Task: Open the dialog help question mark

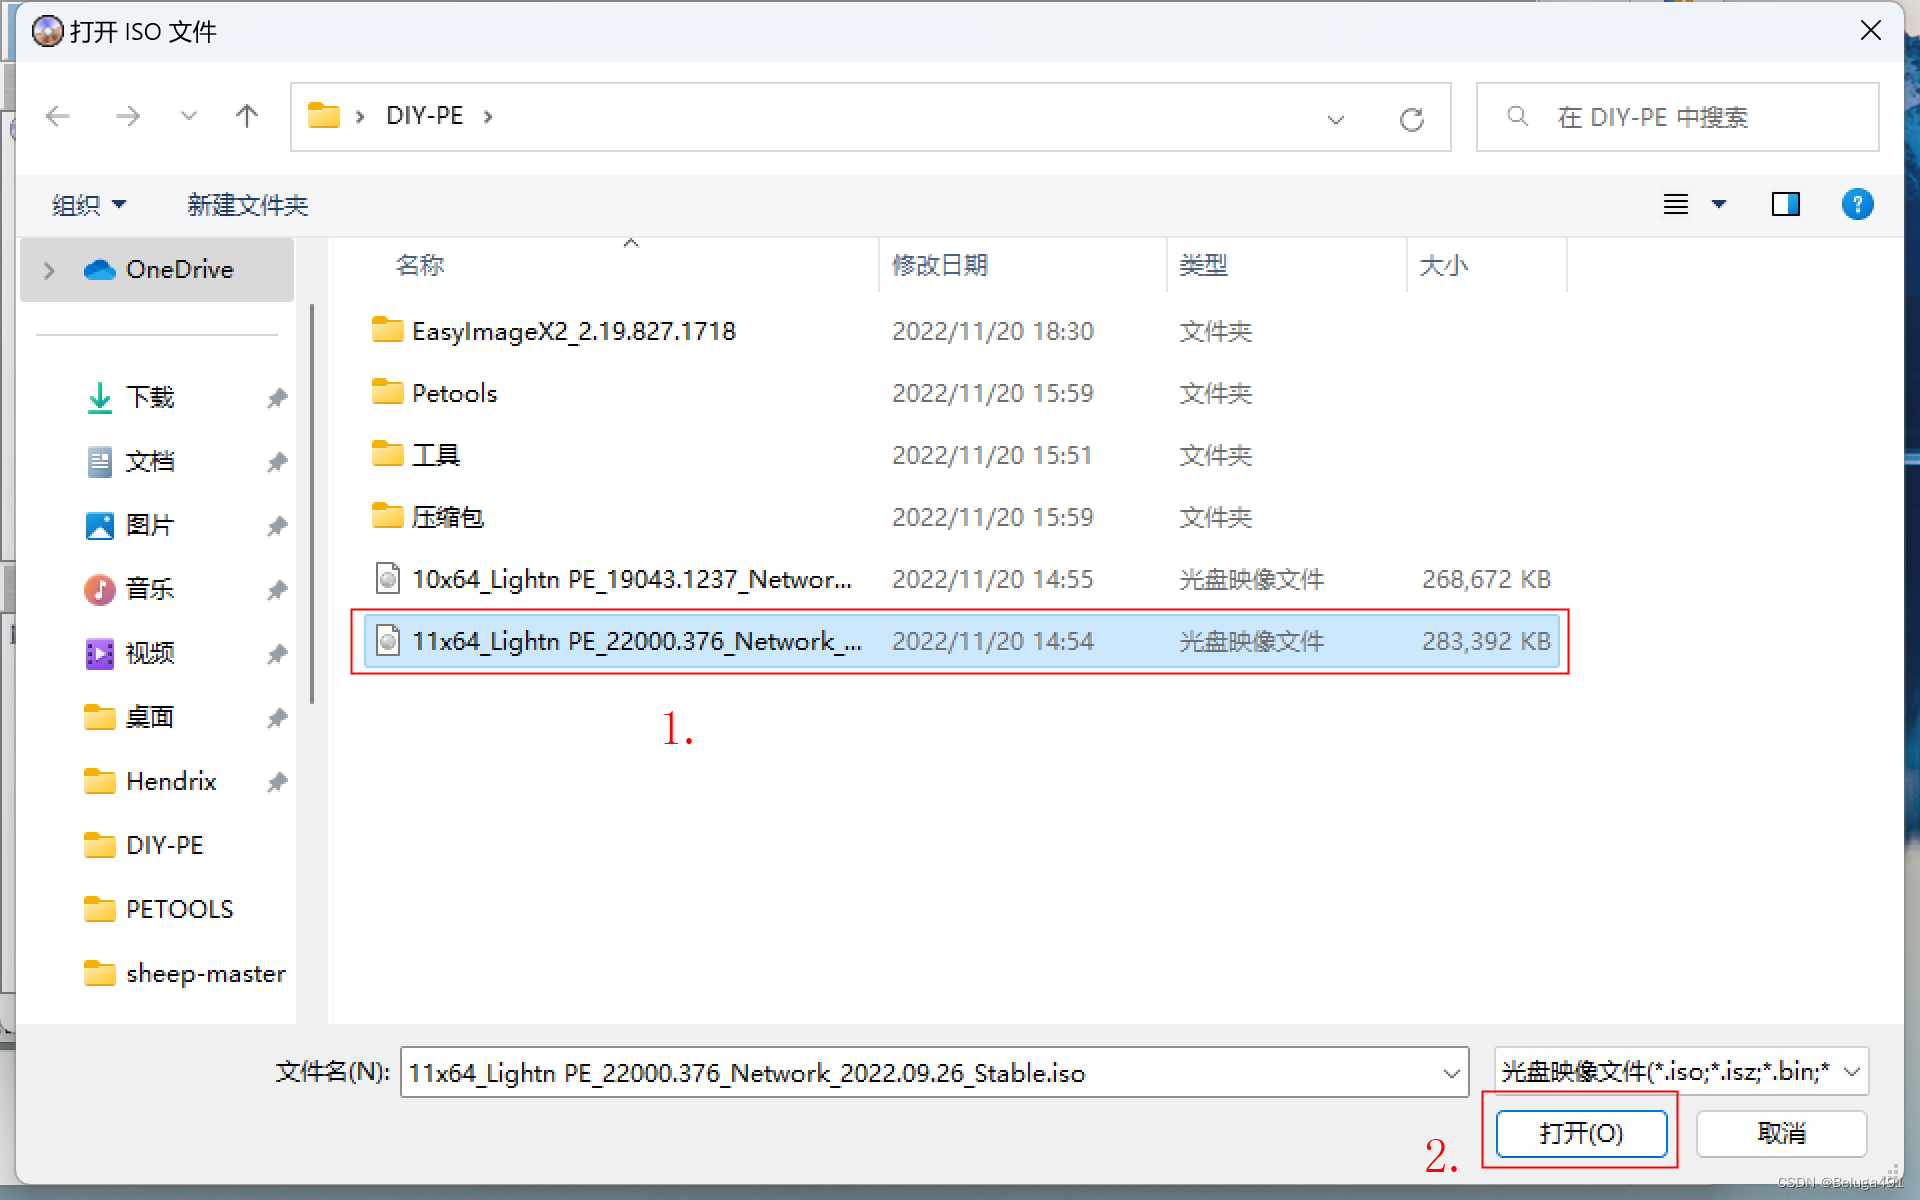Action: tap(1857, 204)
